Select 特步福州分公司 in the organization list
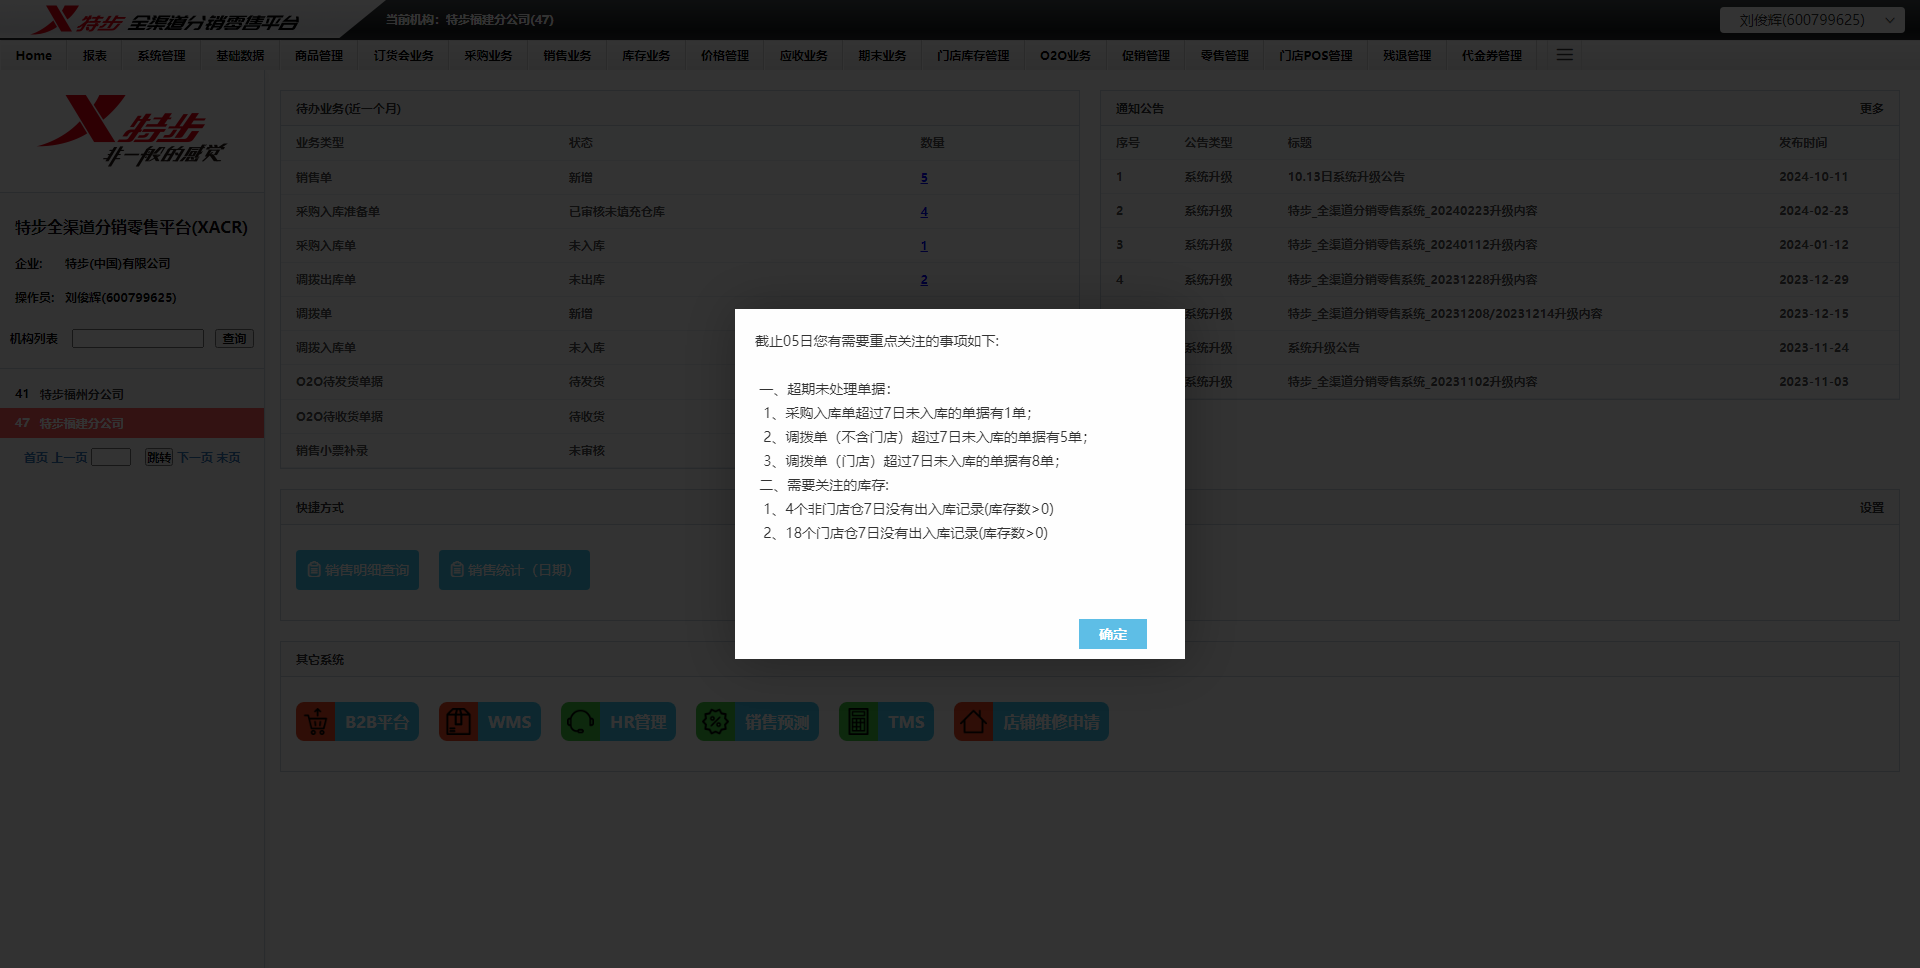1920x968 pixels. point(132,394)
